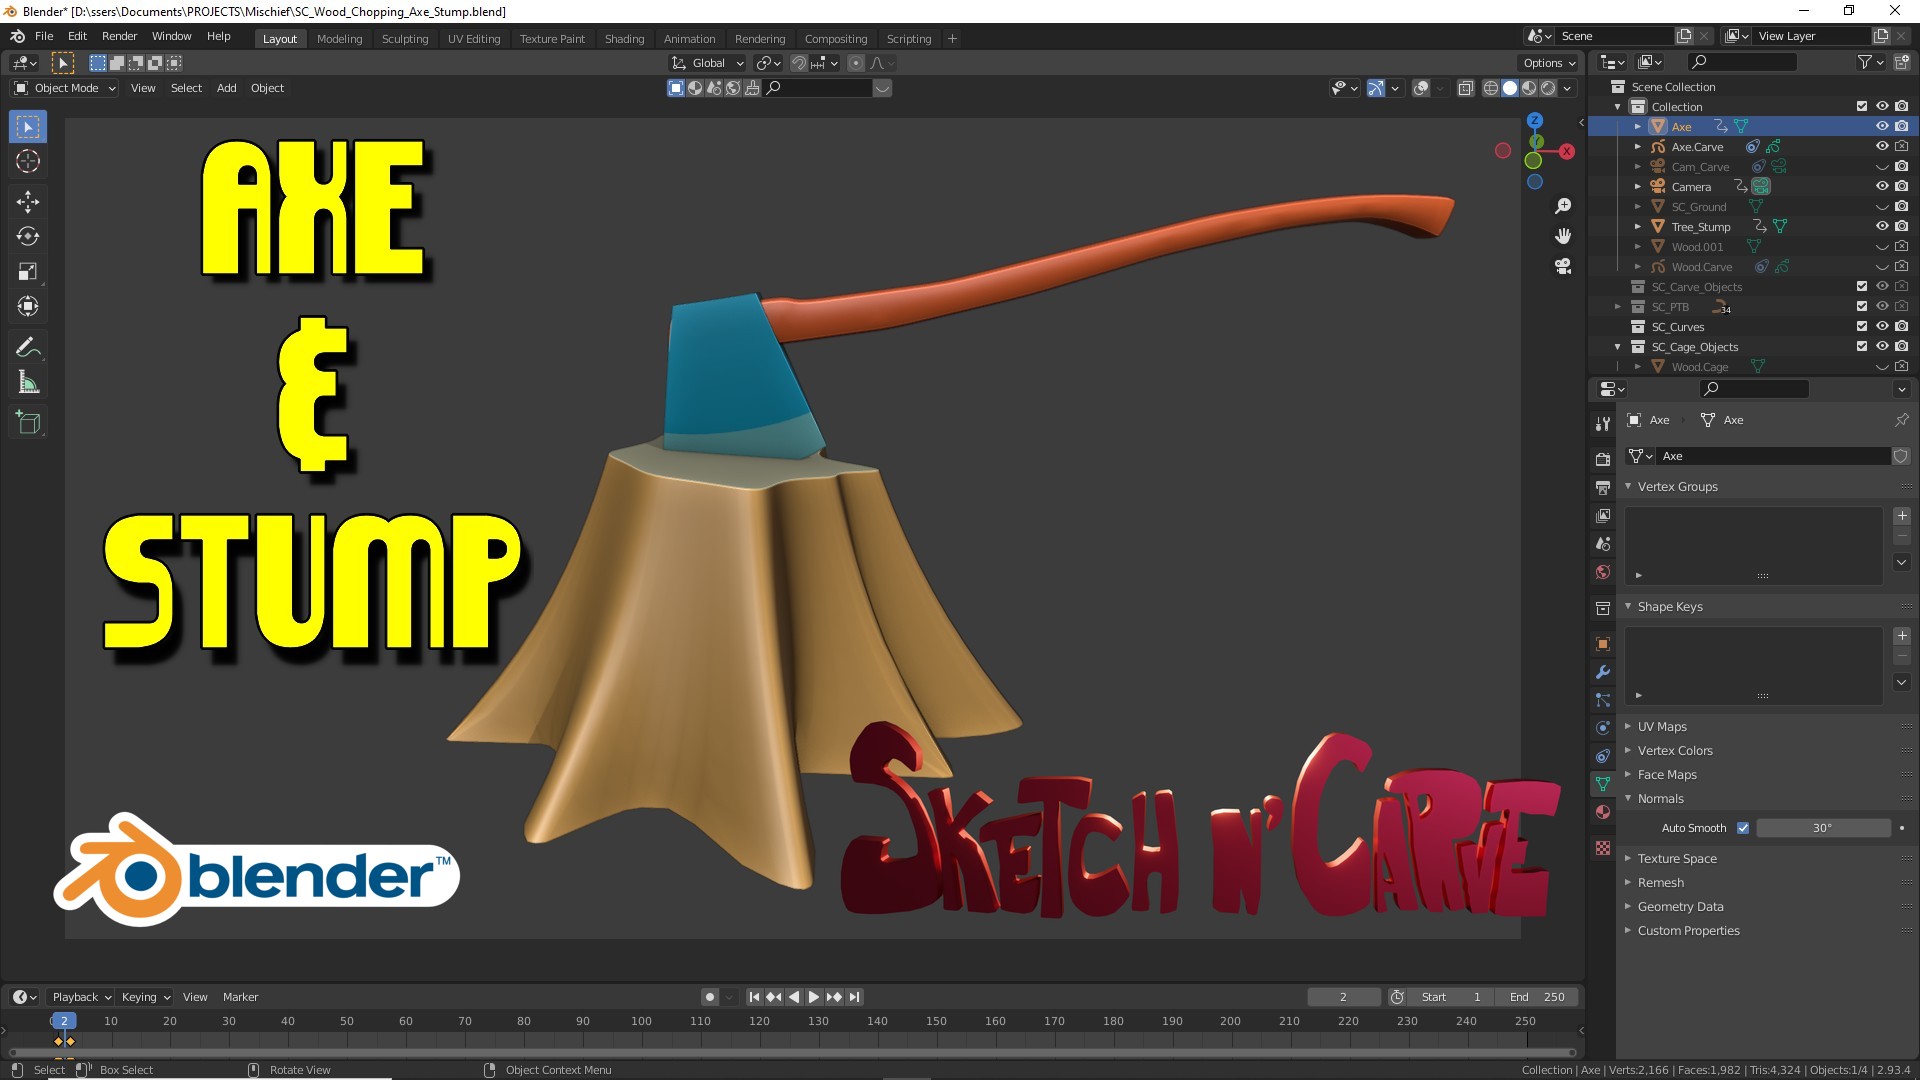Switch to the UV Editing workspace tab
The height and width of the screenshot is (1080, 1920).
(x=474, y=39)
